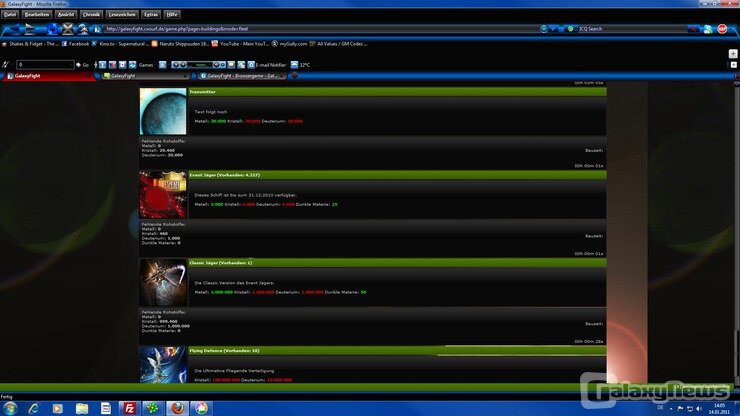The width and height of the screenshot is (740, 416).
Task: Switch to the red GalaxyFight tab
Action: click(x=47, y=76)
